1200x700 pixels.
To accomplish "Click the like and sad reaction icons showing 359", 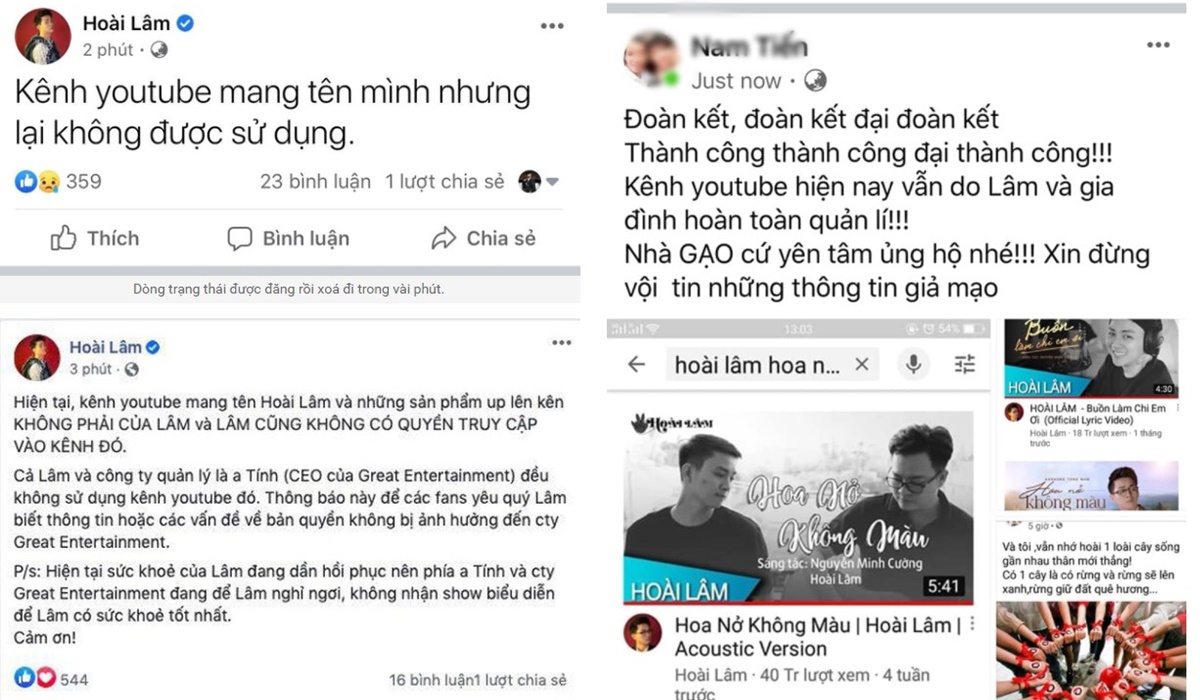I will click(38, 181).
